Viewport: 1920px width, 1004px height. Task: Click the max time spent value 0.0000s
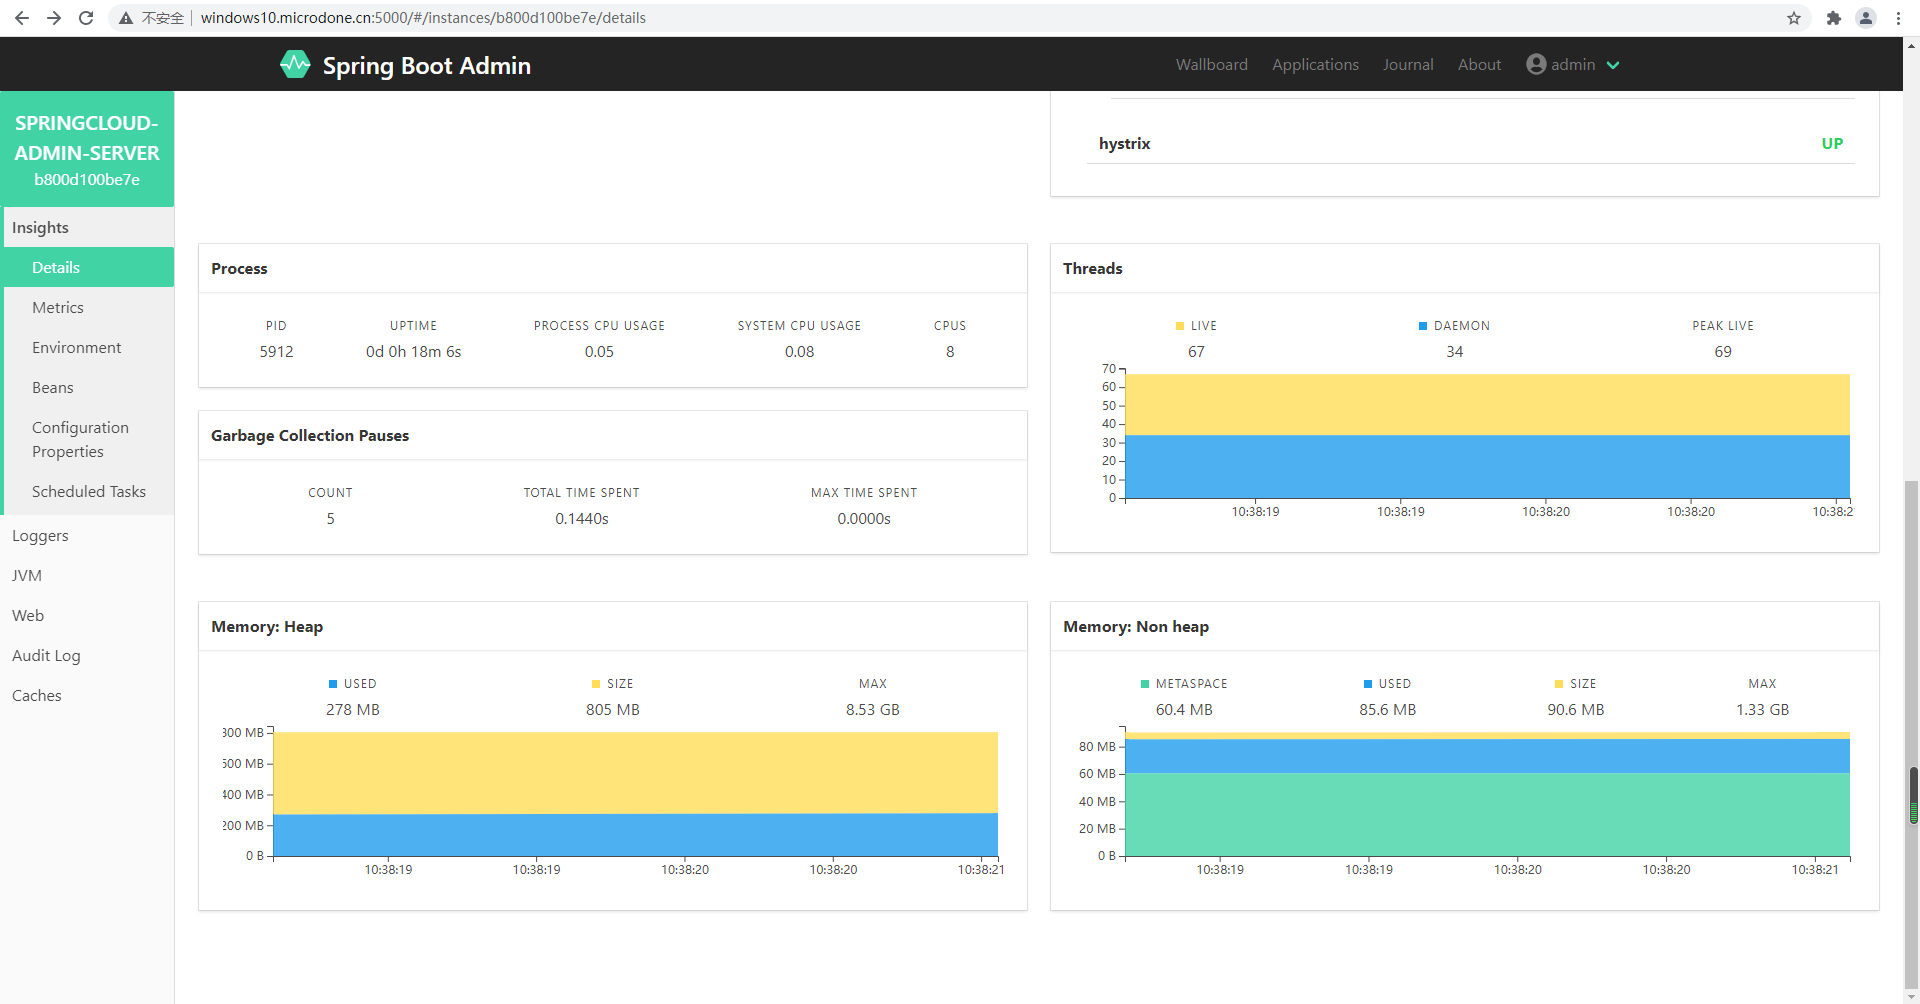tap(864, 519)
